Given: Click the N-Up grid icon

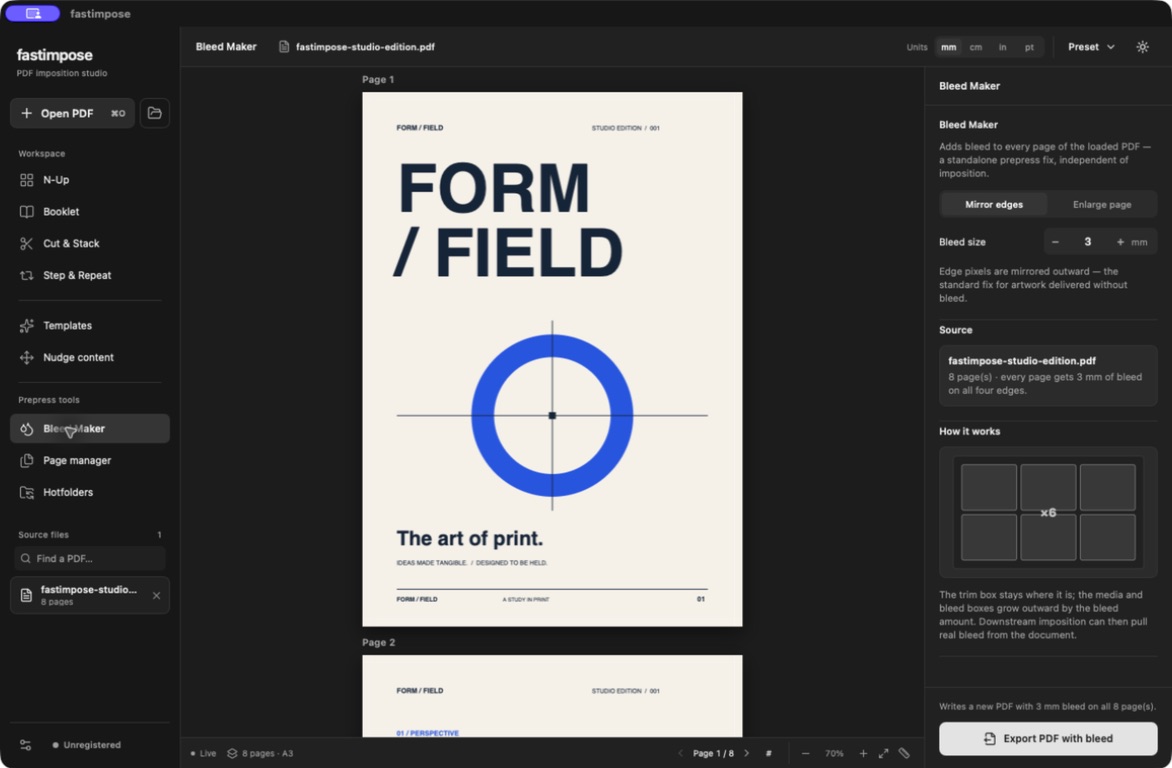Looking at the screenshot, I should click(x=27, y=179).
